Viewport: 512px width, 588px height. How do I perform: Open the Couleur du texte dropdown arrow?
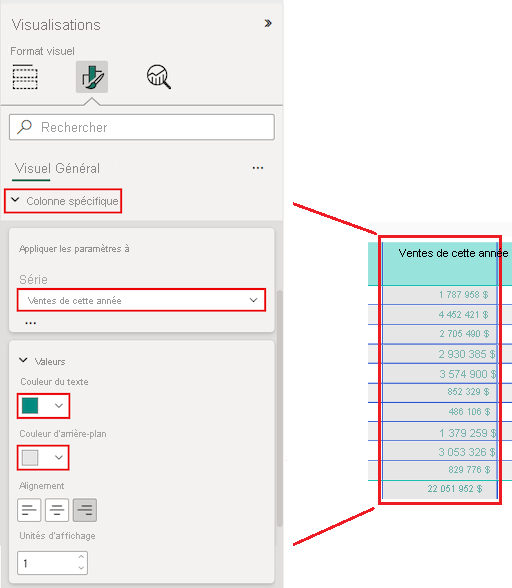(59, 406)
